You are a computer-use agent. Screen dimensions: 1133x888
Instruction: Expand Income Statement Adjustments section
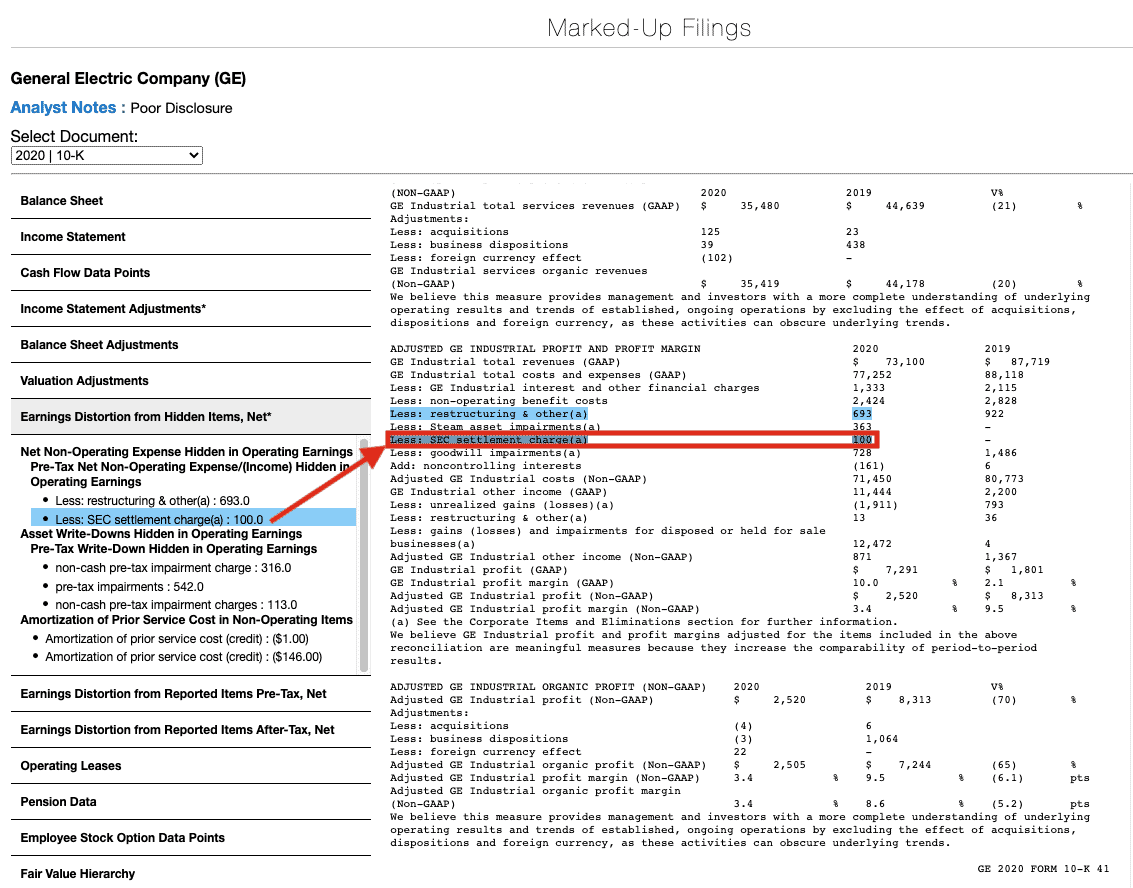click(191, 309)
